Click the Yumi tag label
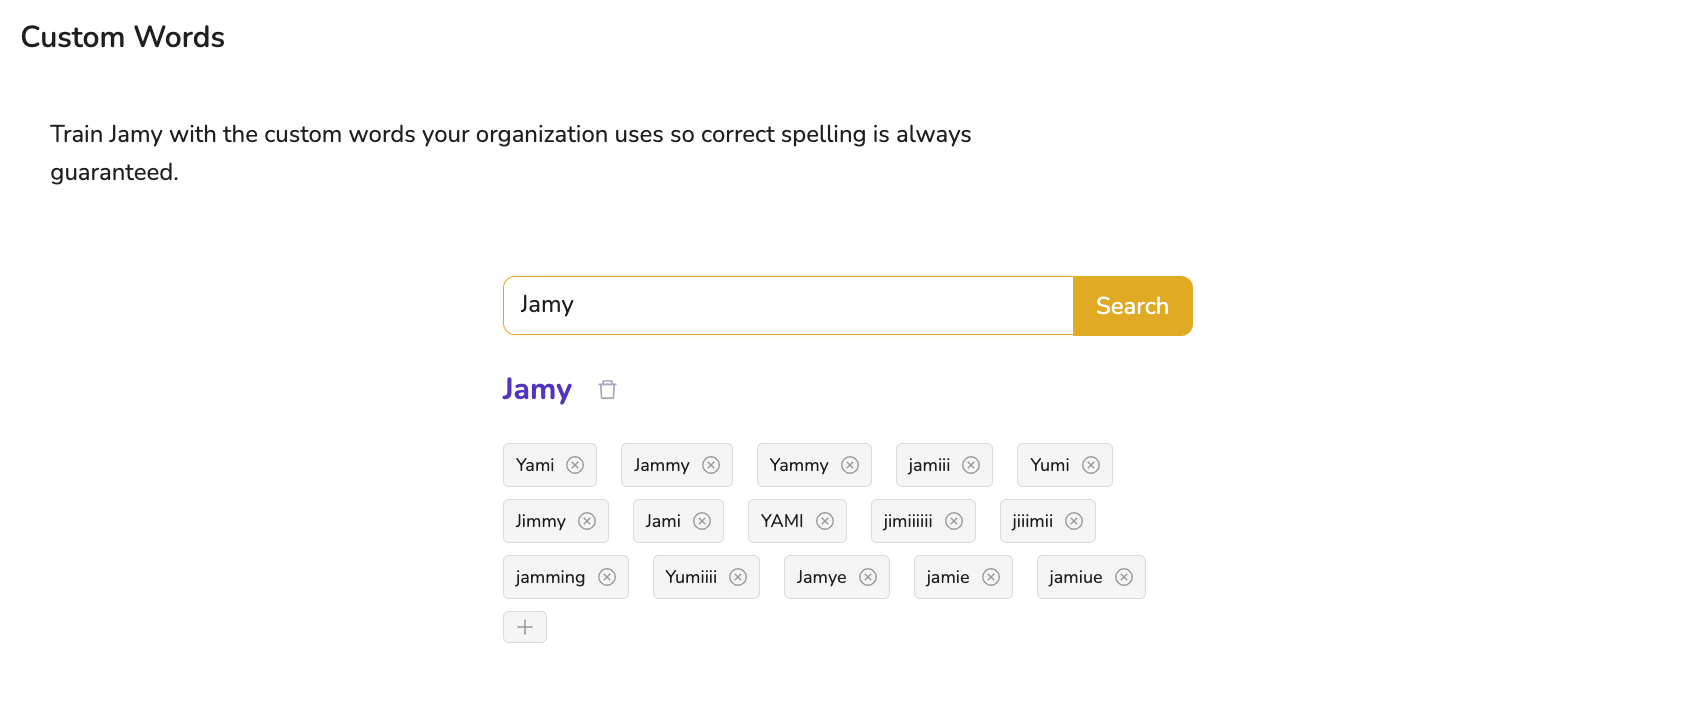1688x708 pixels. pyautogui.click(x=1050, y=465)
